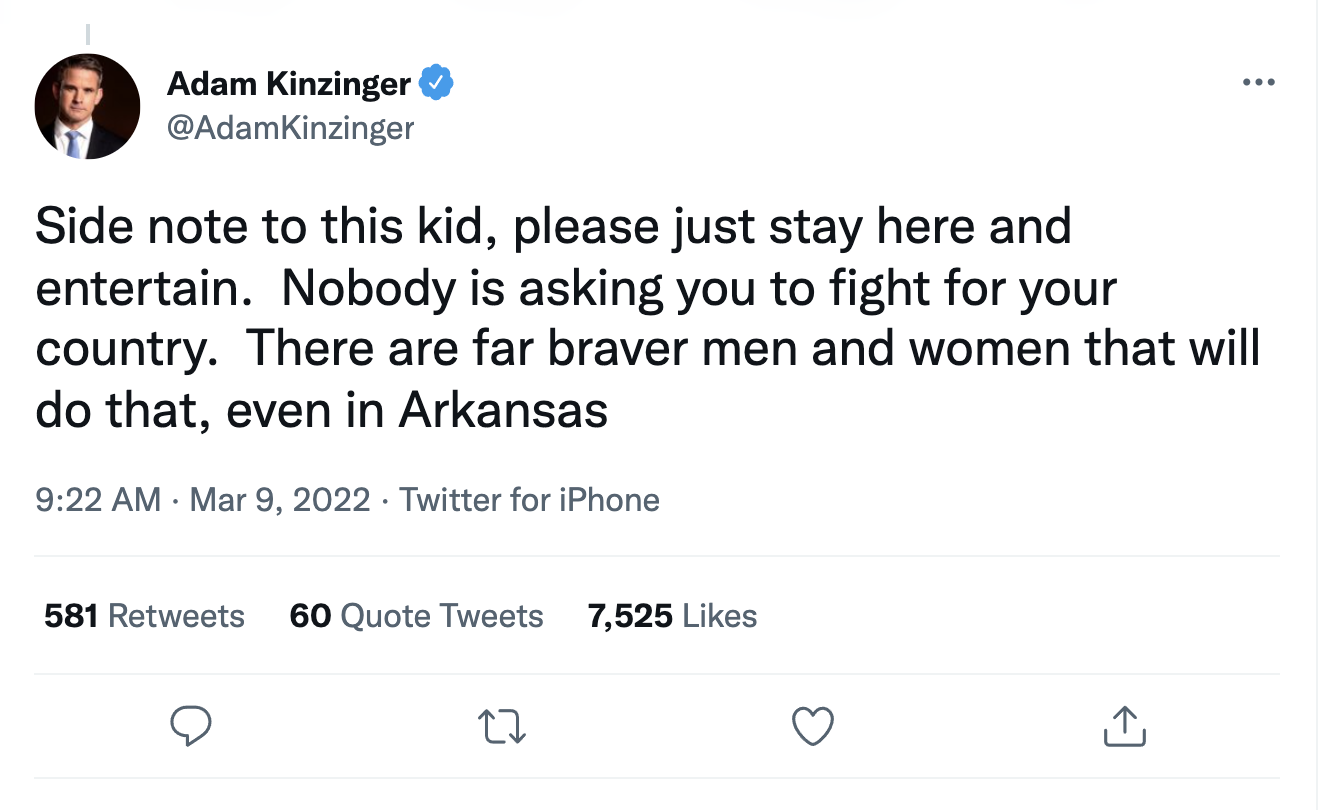
Task: Click the word Arkansas in the tweet
Action: [x=503, y=411]
